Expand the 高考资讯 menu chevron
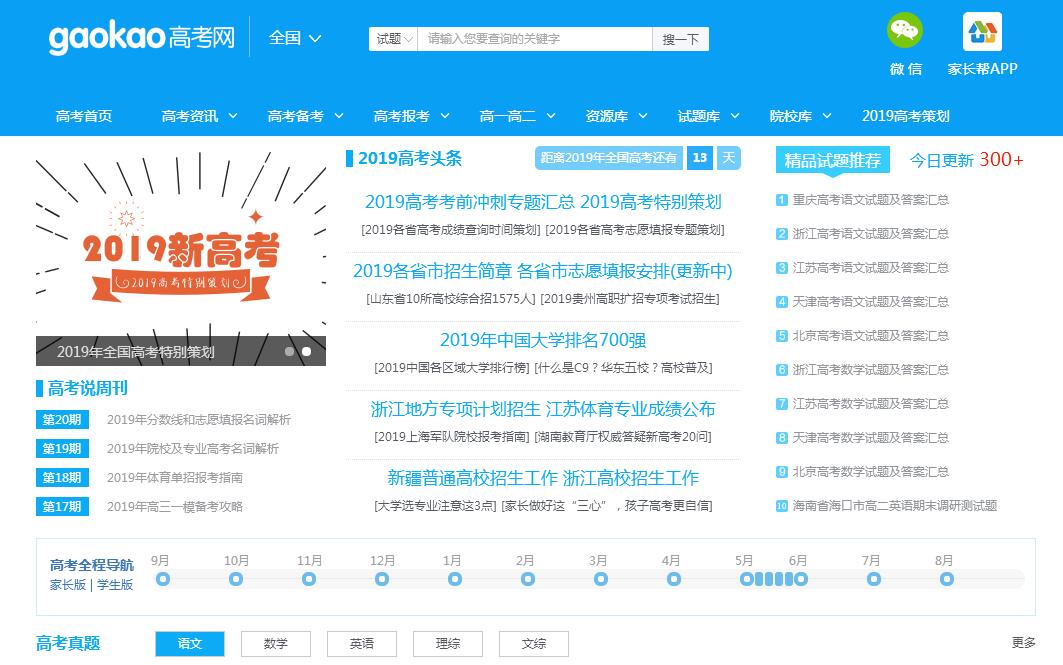Screen dimensions: 1063x665 [x=233, y=116]
